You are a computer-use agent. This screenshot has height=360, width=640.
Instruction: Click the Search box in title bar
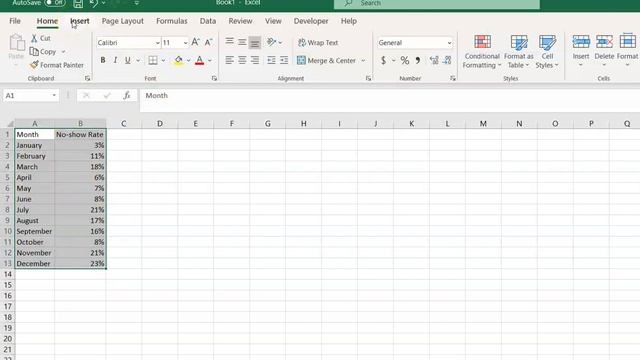437,4
